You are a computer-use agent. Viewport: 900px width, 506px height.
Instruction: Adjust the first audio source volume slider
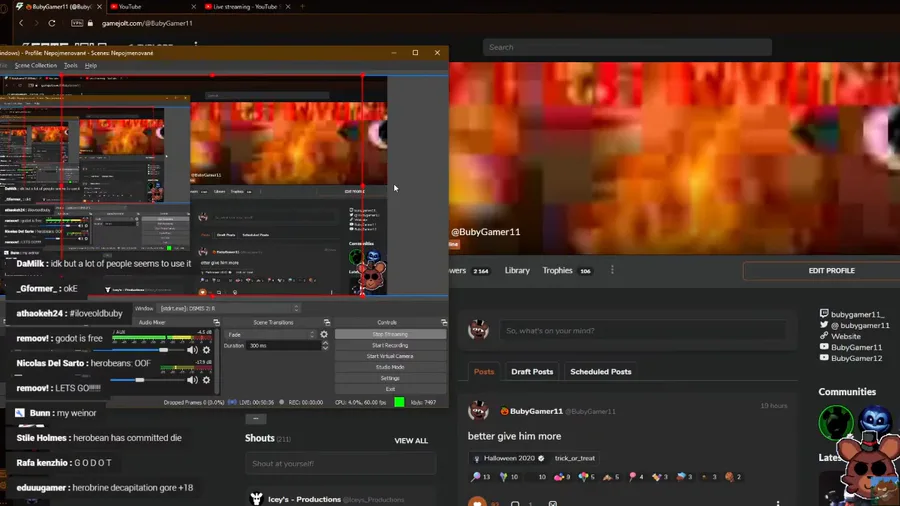pyautogui.click(x=164, y=350)
